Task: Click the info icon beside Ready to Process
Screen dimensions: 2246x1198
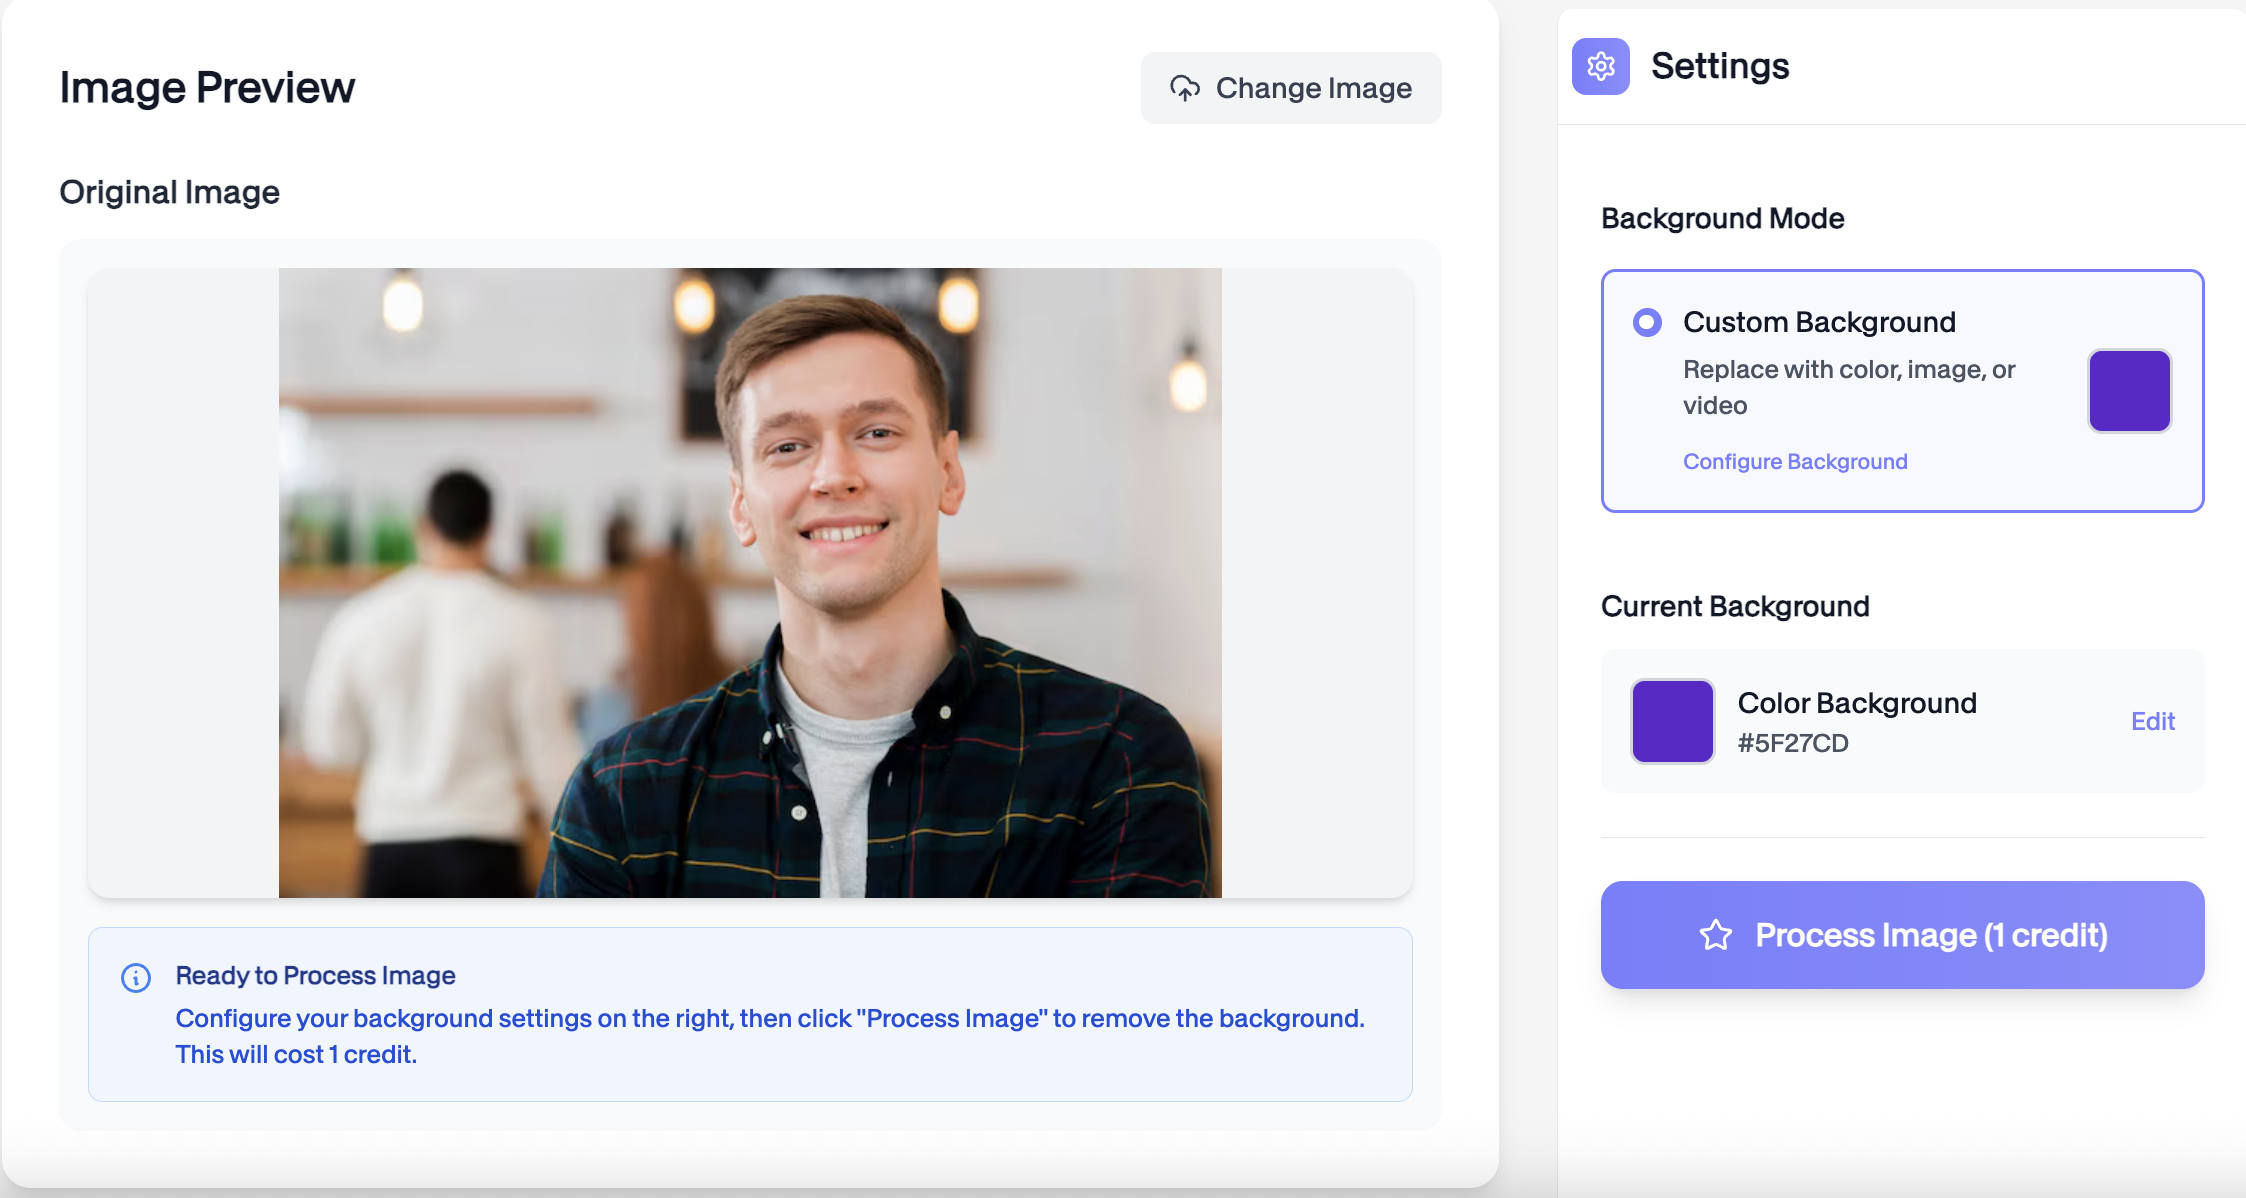Action: [x=136, y=977]
